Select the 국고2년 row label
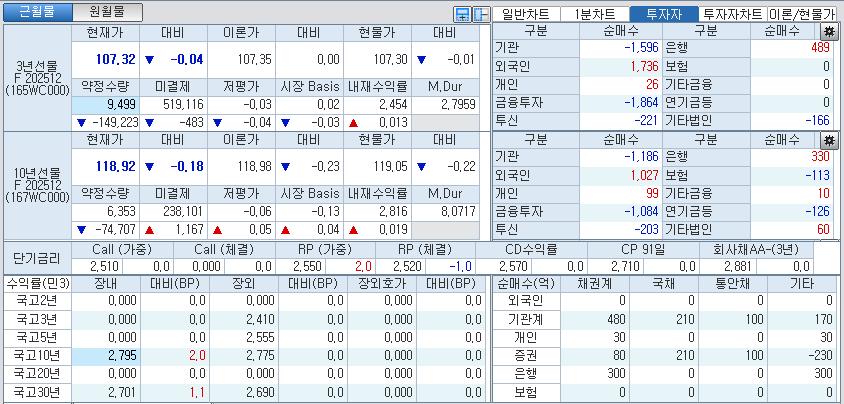 37,301
